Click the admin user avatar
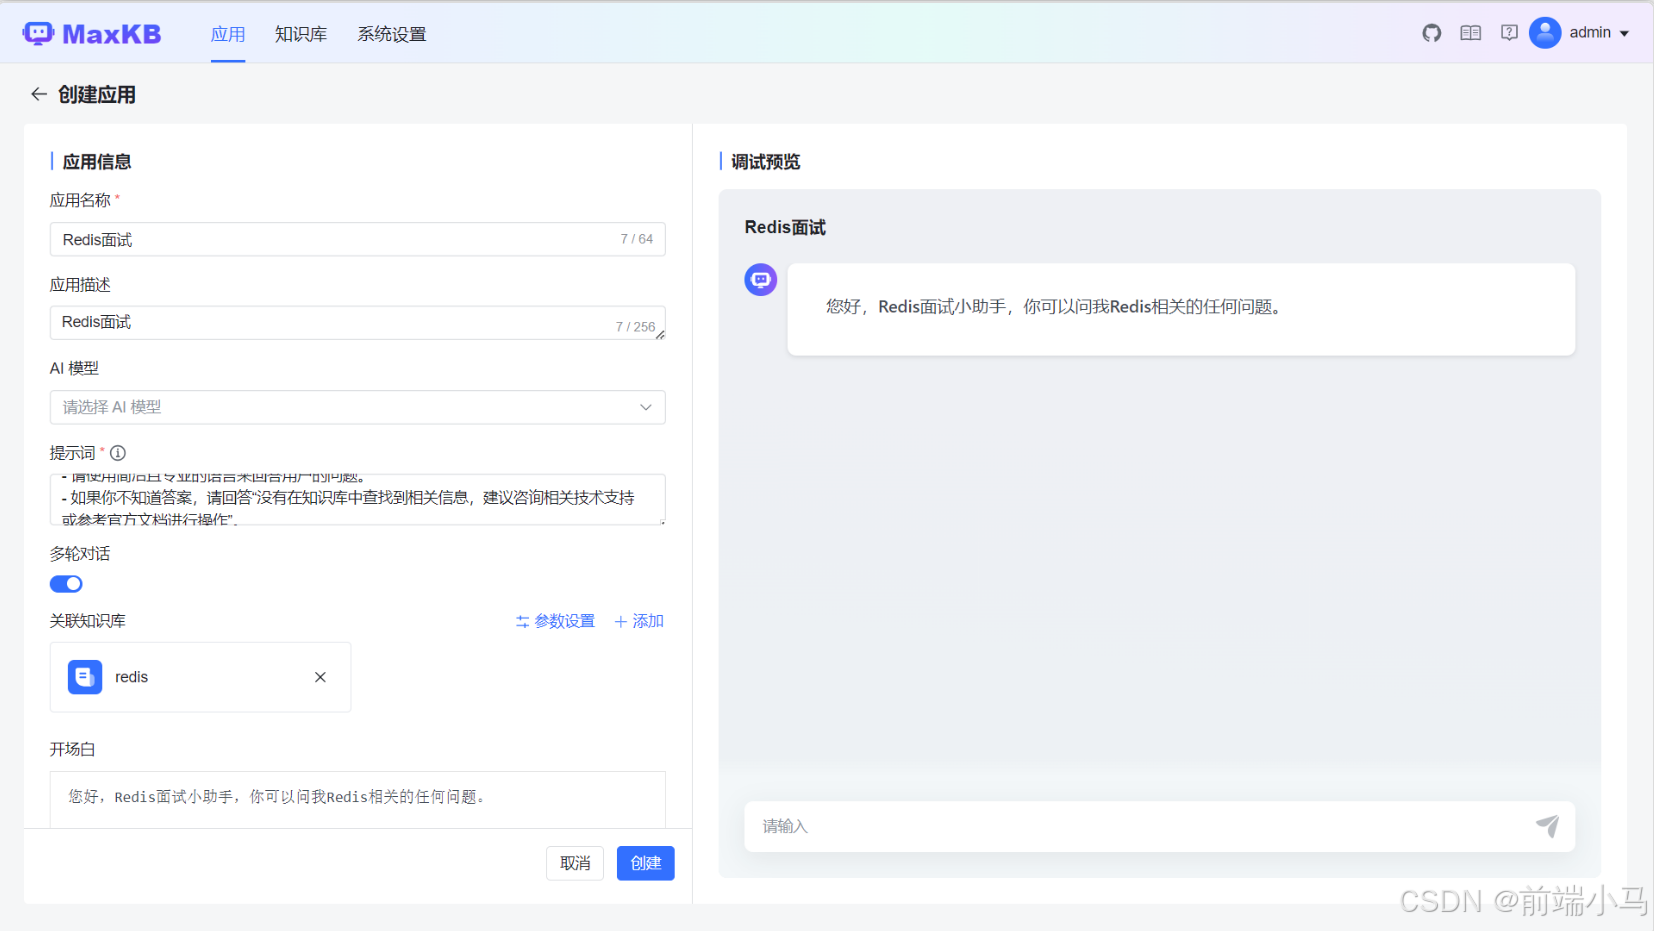Image resolution: width=1654 pixels, height=931 pixels. [1545, 33]
